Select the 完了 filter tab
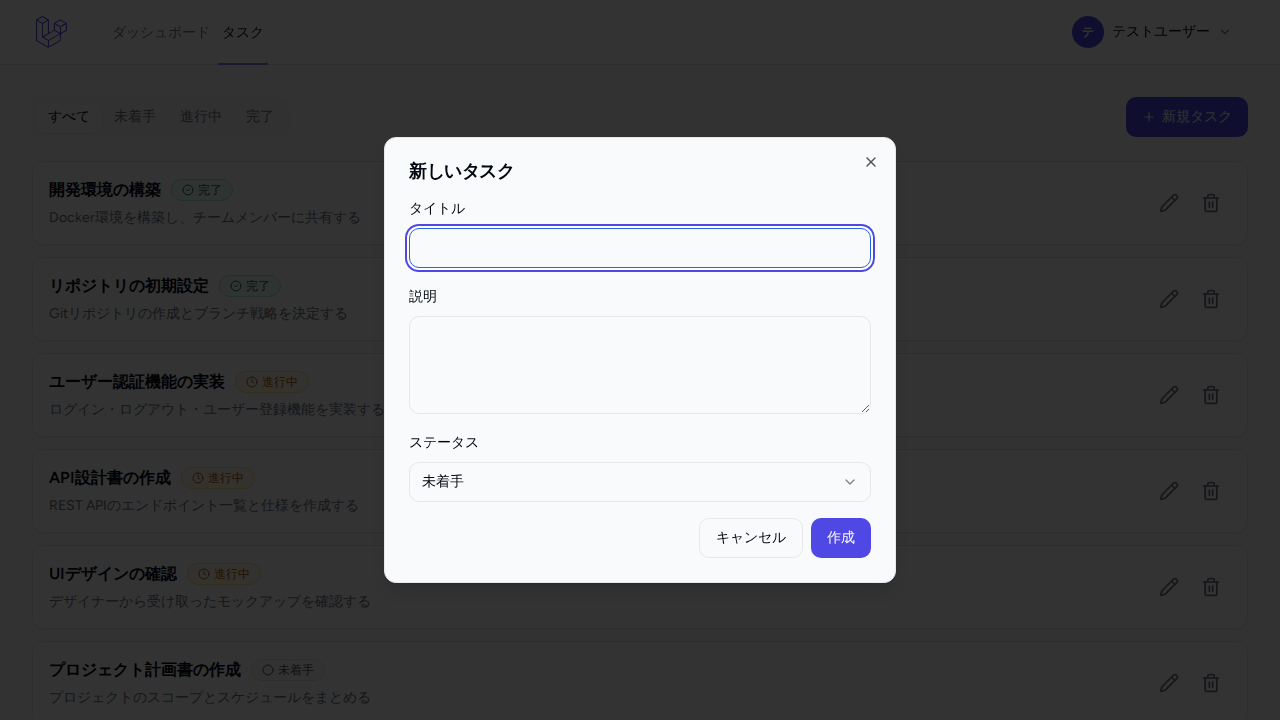The image size is (1280, 720). [260, 117]
